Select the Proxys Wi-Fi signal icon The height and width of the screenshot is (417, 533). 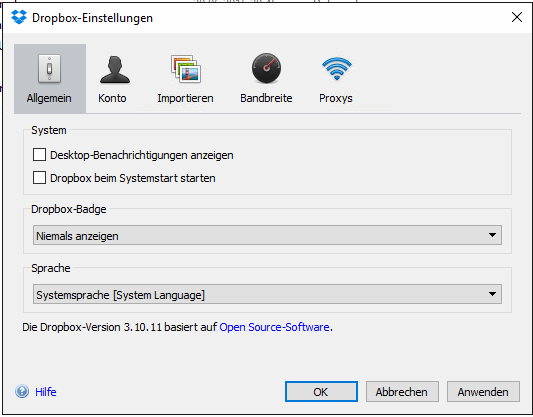click(337, 68)
